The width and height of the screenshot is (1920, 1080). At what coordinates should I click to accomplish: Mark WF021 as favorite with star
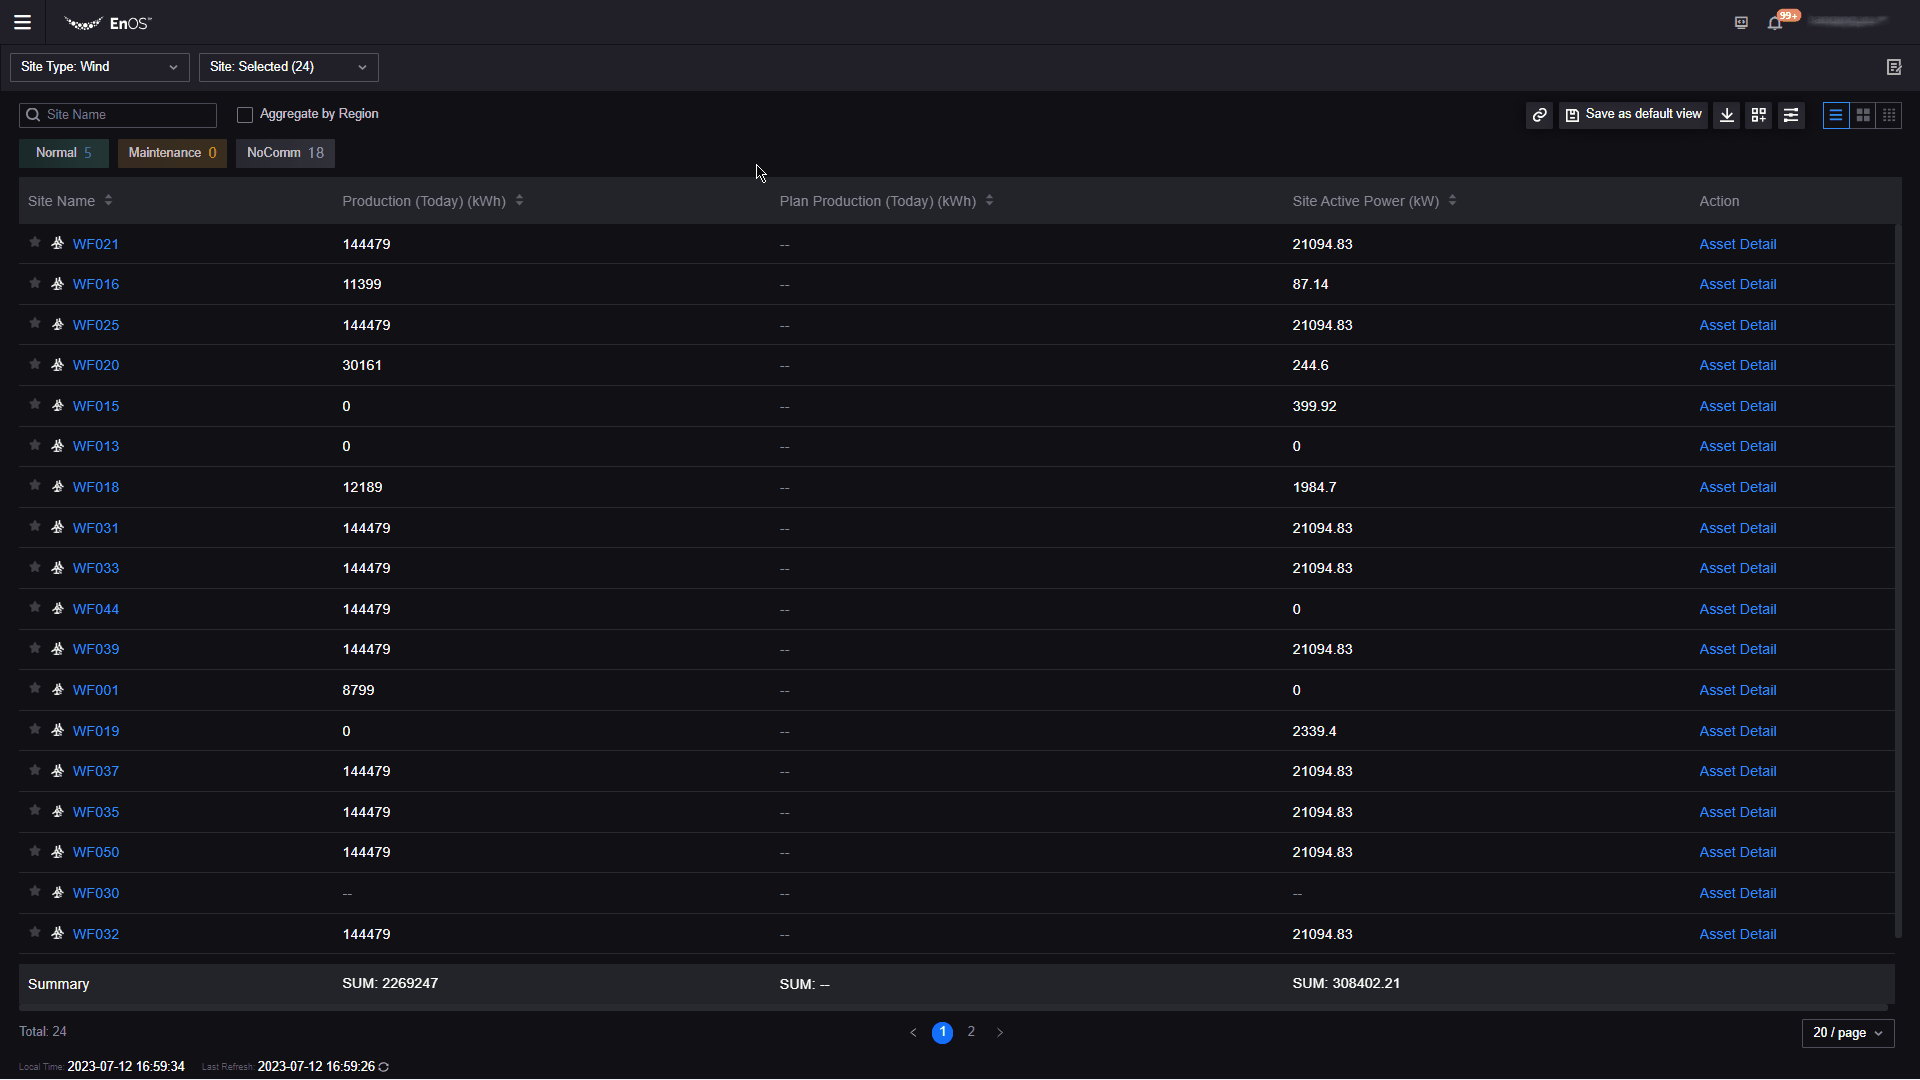click(35, 243)
